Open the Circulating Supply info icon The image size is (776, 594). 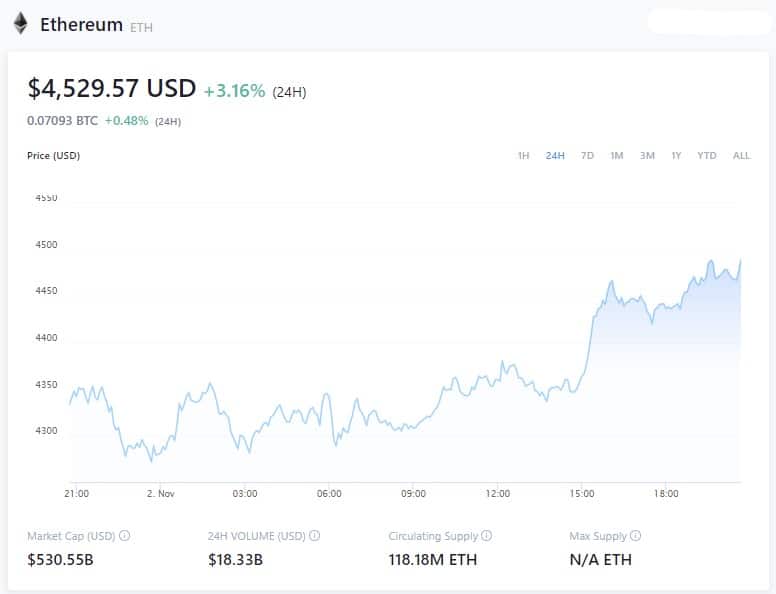click(x=486, y=536)
